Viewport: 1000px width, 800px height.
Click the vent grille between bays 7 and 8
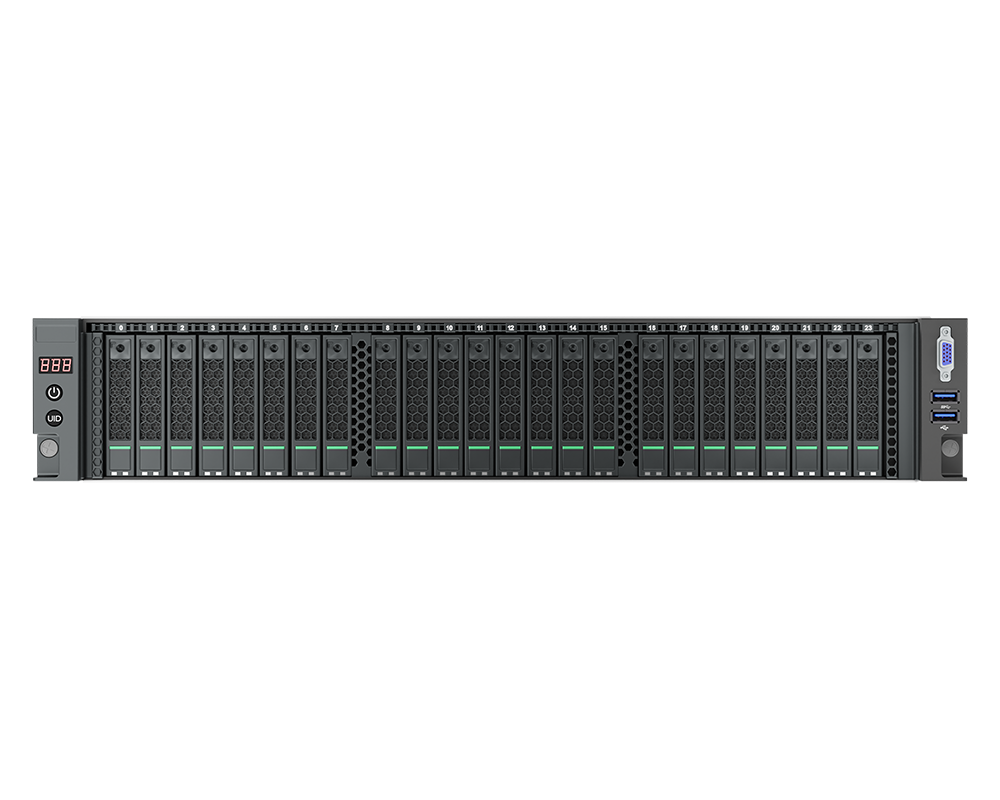point(362,406)
